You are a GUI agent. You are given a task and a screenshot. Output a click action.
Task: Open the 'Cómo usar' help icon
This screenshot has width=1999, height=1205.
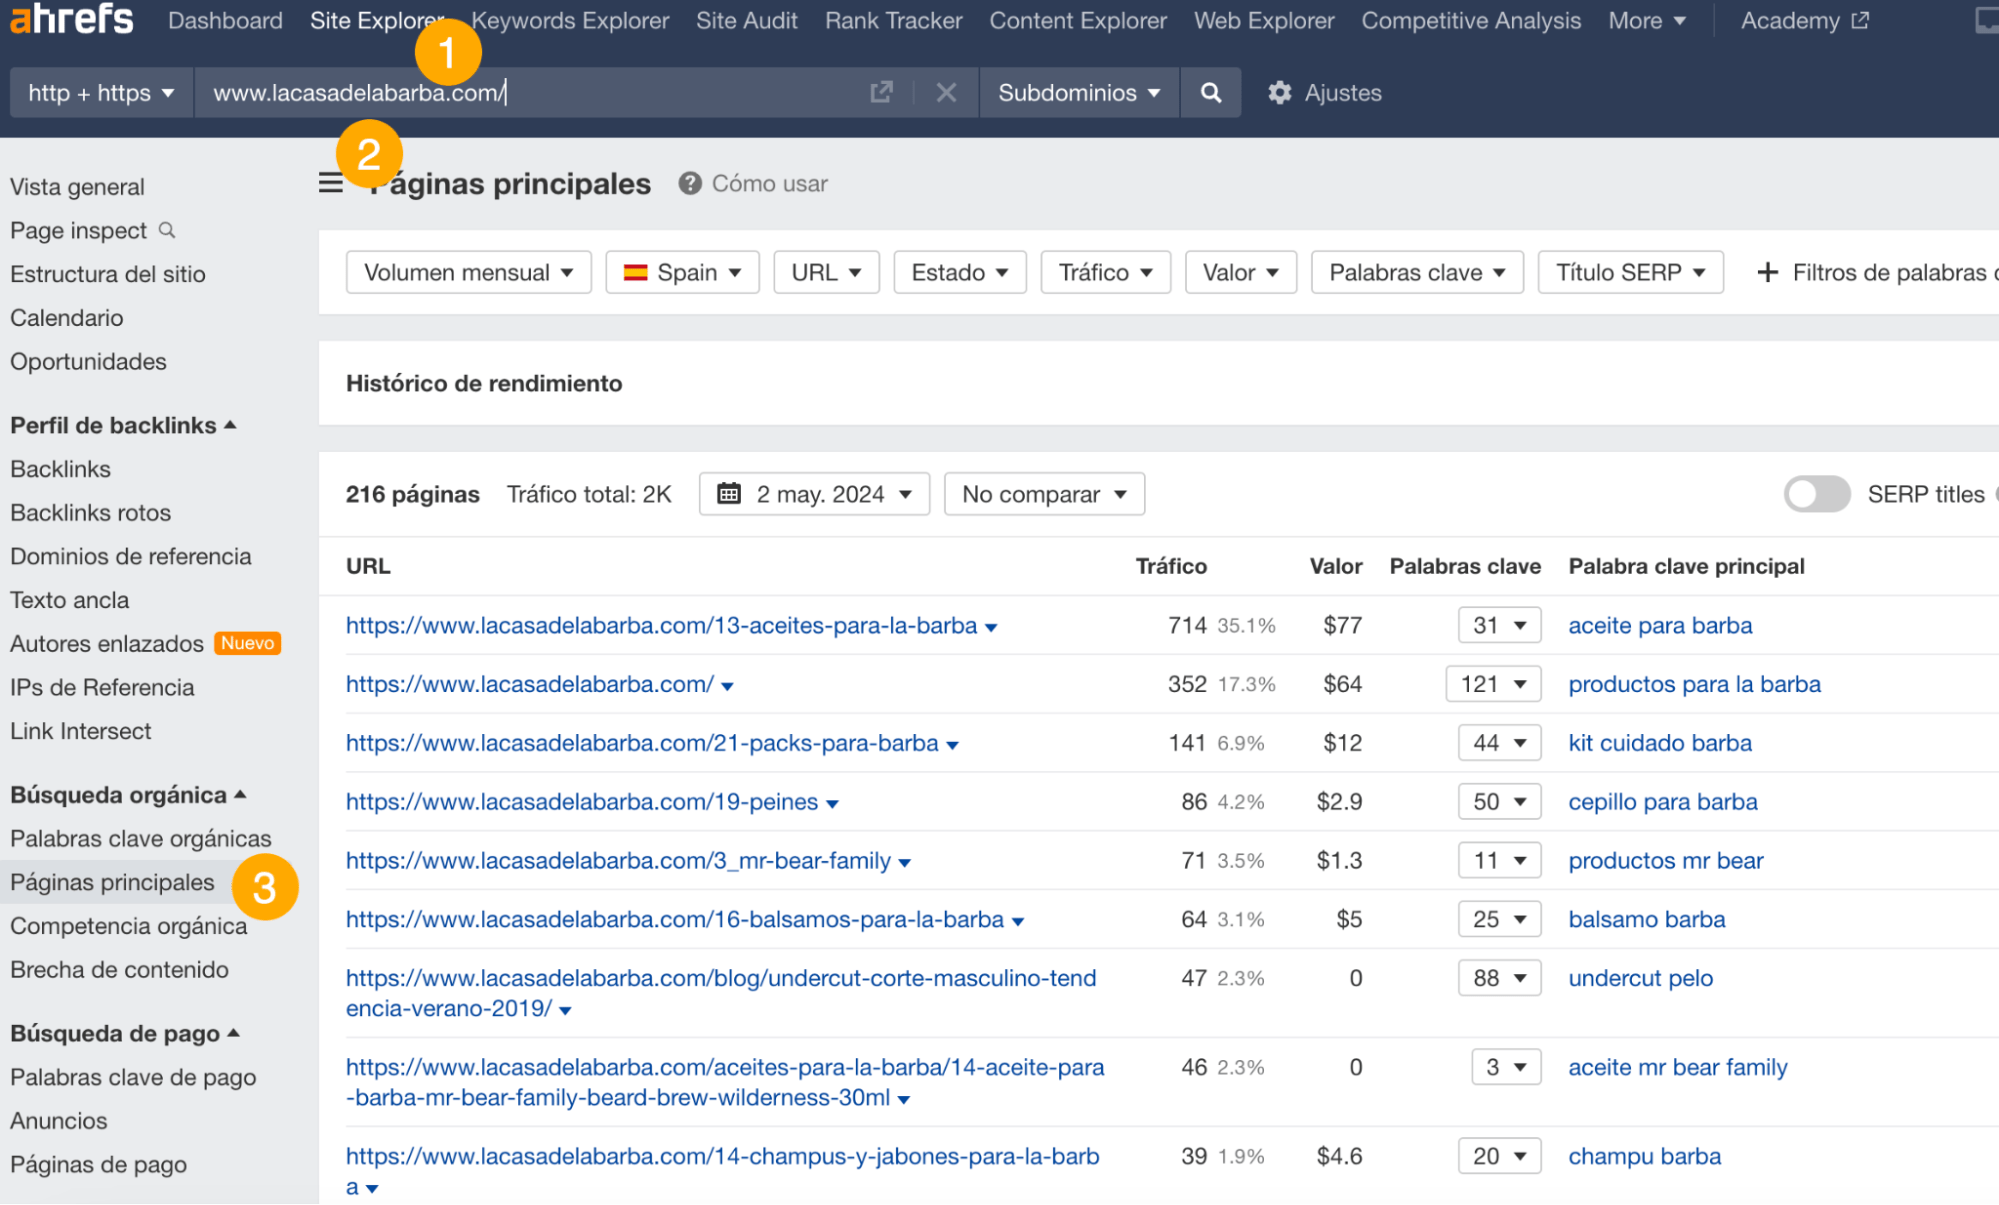point(689,183)
